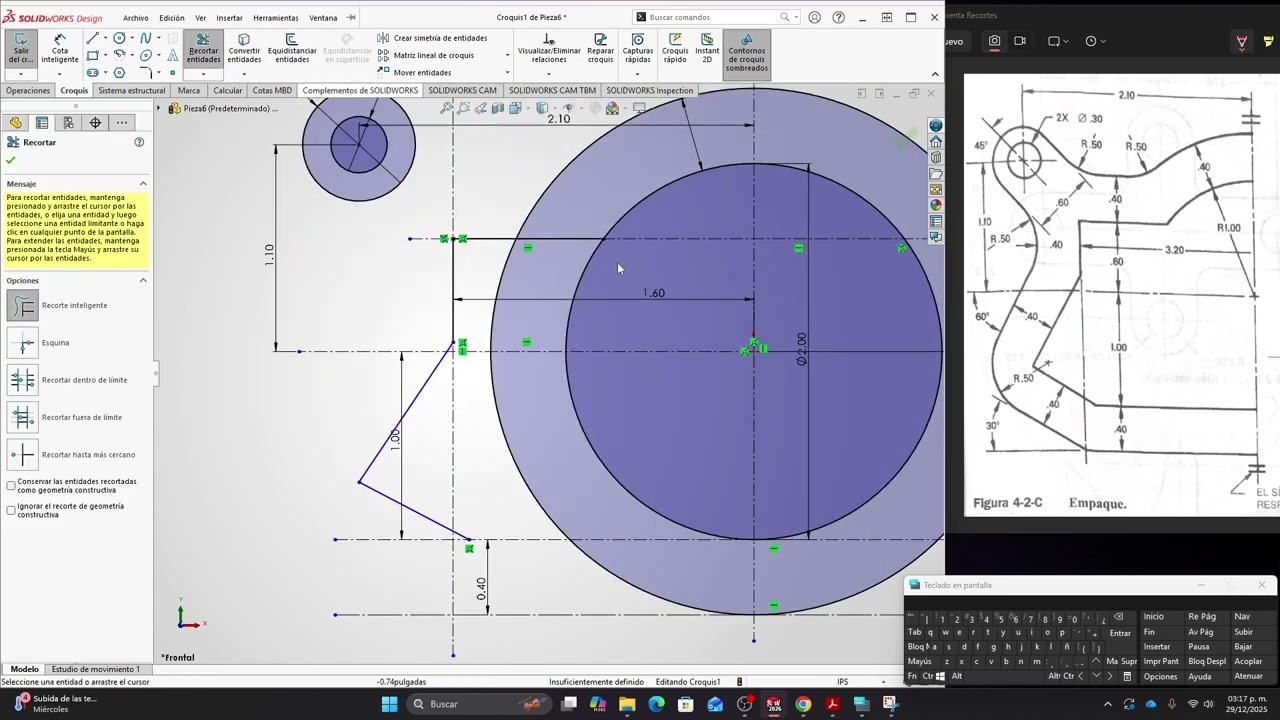The width and height of the screenshot is (1280, 720).
Task: Open Salir del croquis dropdown arrow
Action: [20, 74]
